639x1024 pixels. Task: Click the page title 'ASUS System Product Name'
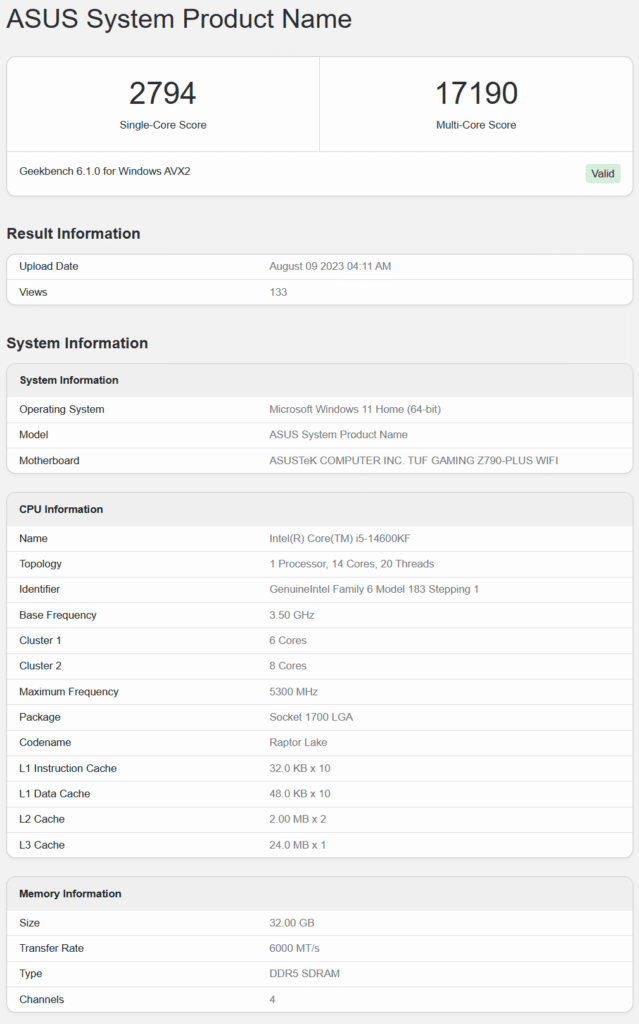coord(179,19)
